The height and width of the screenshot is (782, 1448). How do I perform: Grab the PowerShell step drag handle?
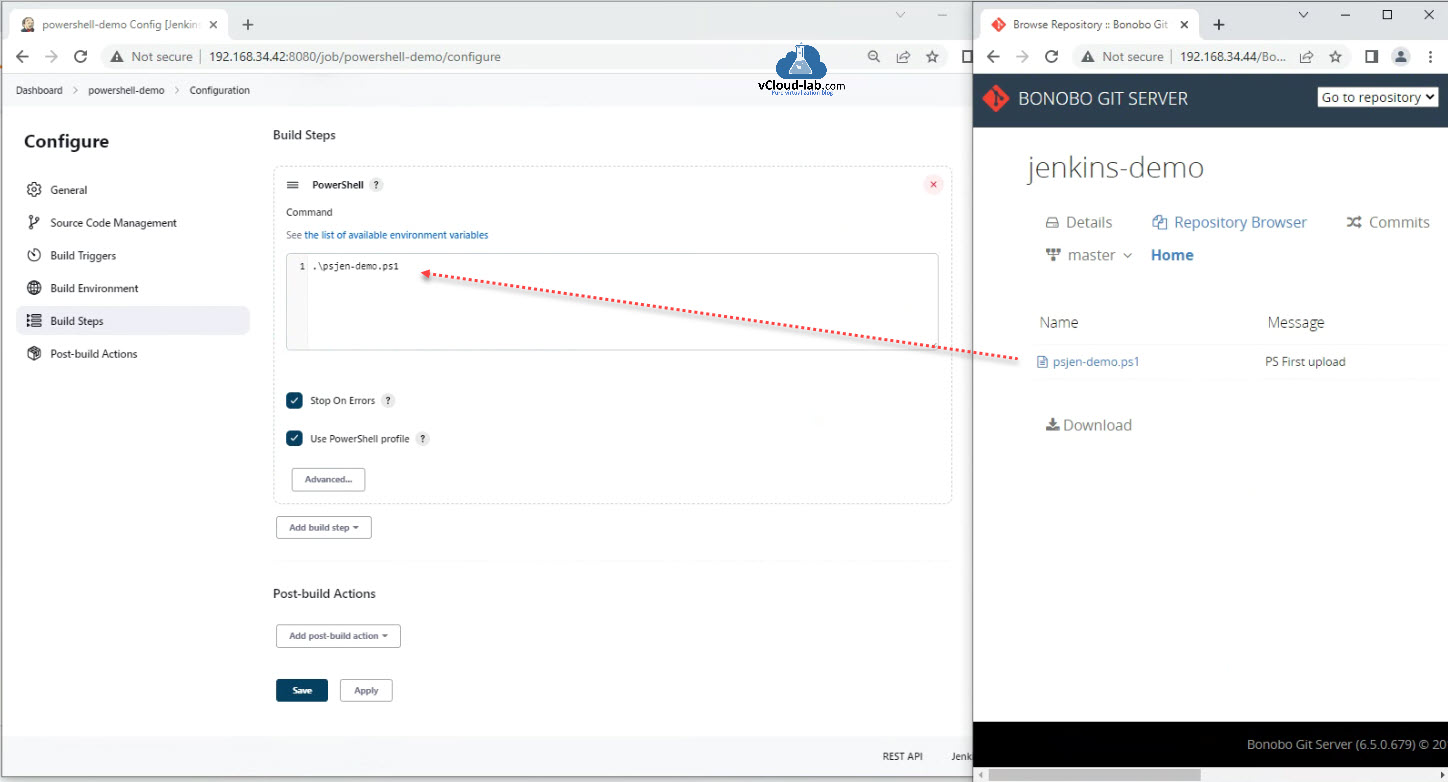293,185
